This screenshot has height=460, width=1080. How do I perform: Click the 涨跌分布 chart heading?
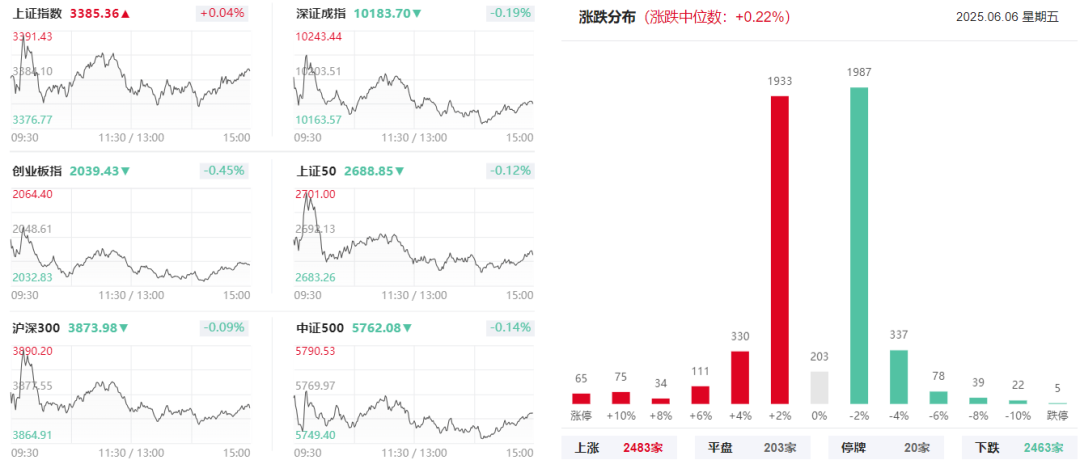[608, 18]
